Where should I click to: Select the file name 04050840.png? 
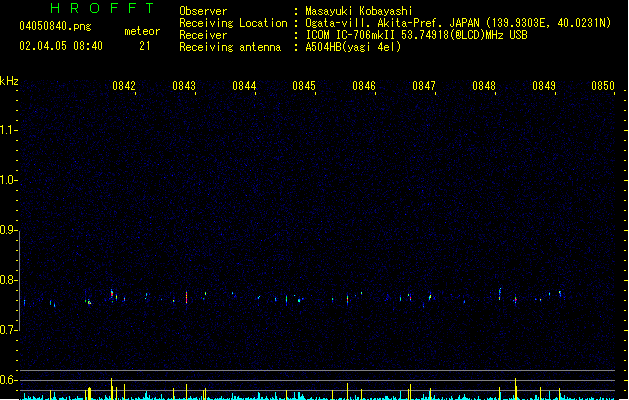click(x=55, y=26)
